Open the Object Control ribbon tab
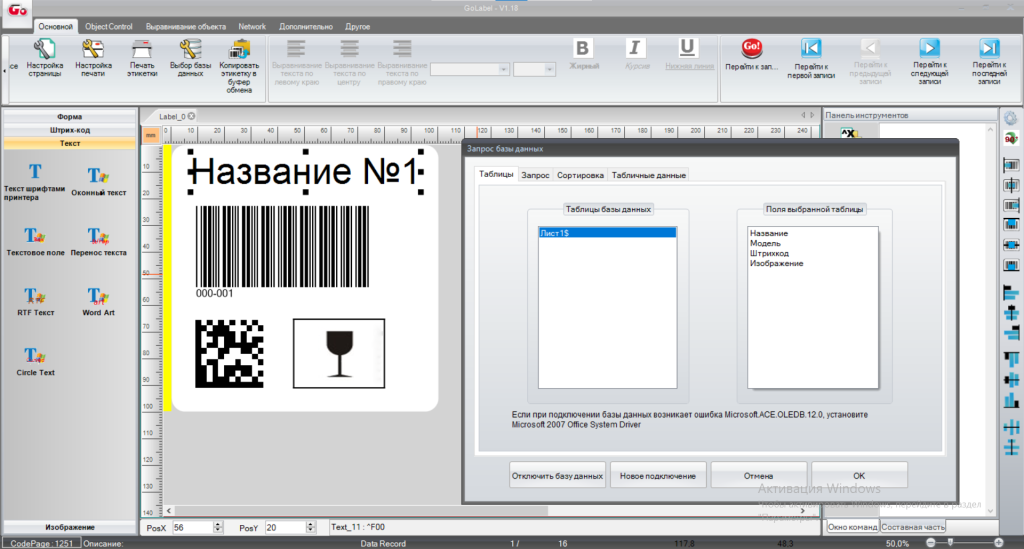The width and height of the screenshot is (1024, 549). 108,27
